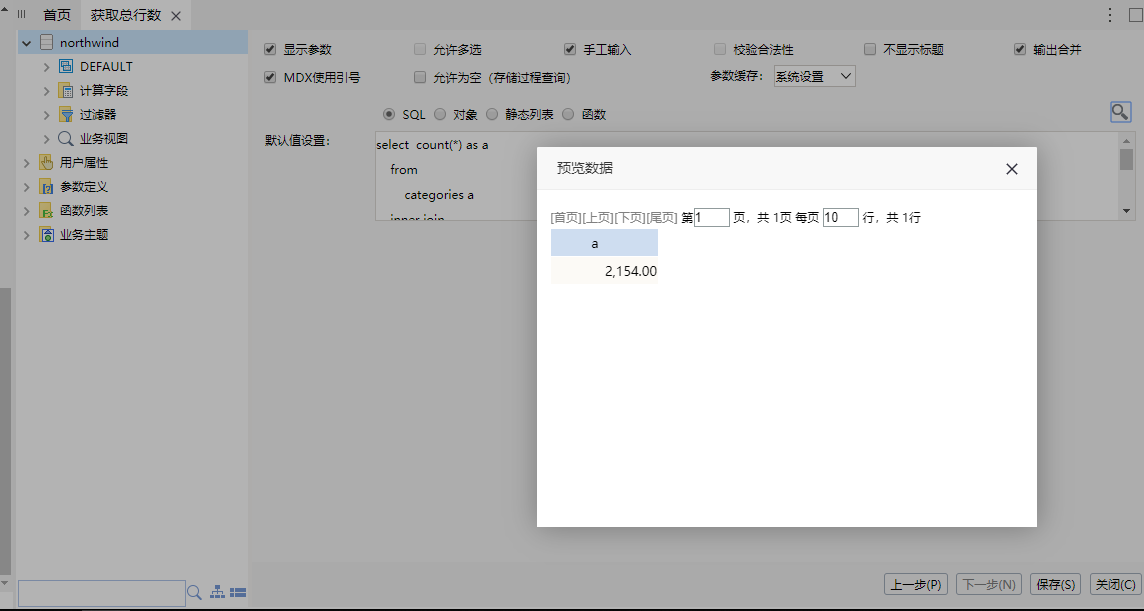Viewport: 1144px width, 611px height.
Task: Click the column header a
Action: point(604,243)
